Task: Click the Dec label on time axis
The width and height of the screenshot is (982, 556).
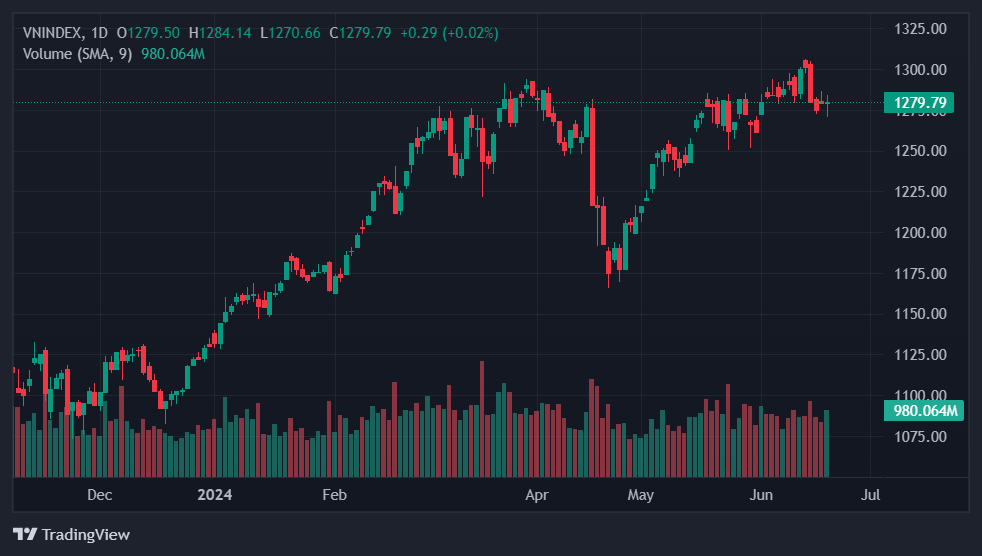Action: [x=99, y=495]
